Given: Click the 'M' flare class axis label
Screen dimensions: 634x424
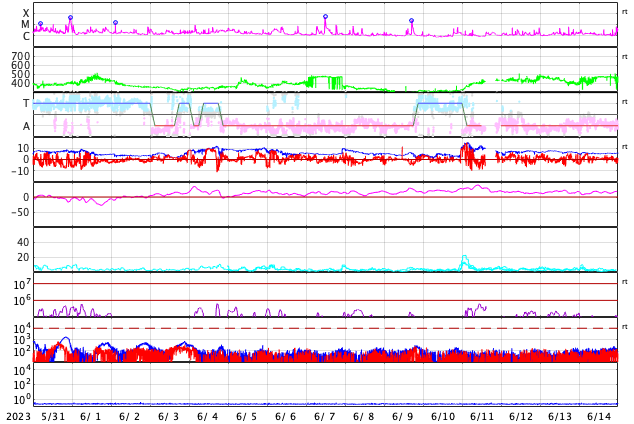Looking at the screenshot, I should coord(25,25).
